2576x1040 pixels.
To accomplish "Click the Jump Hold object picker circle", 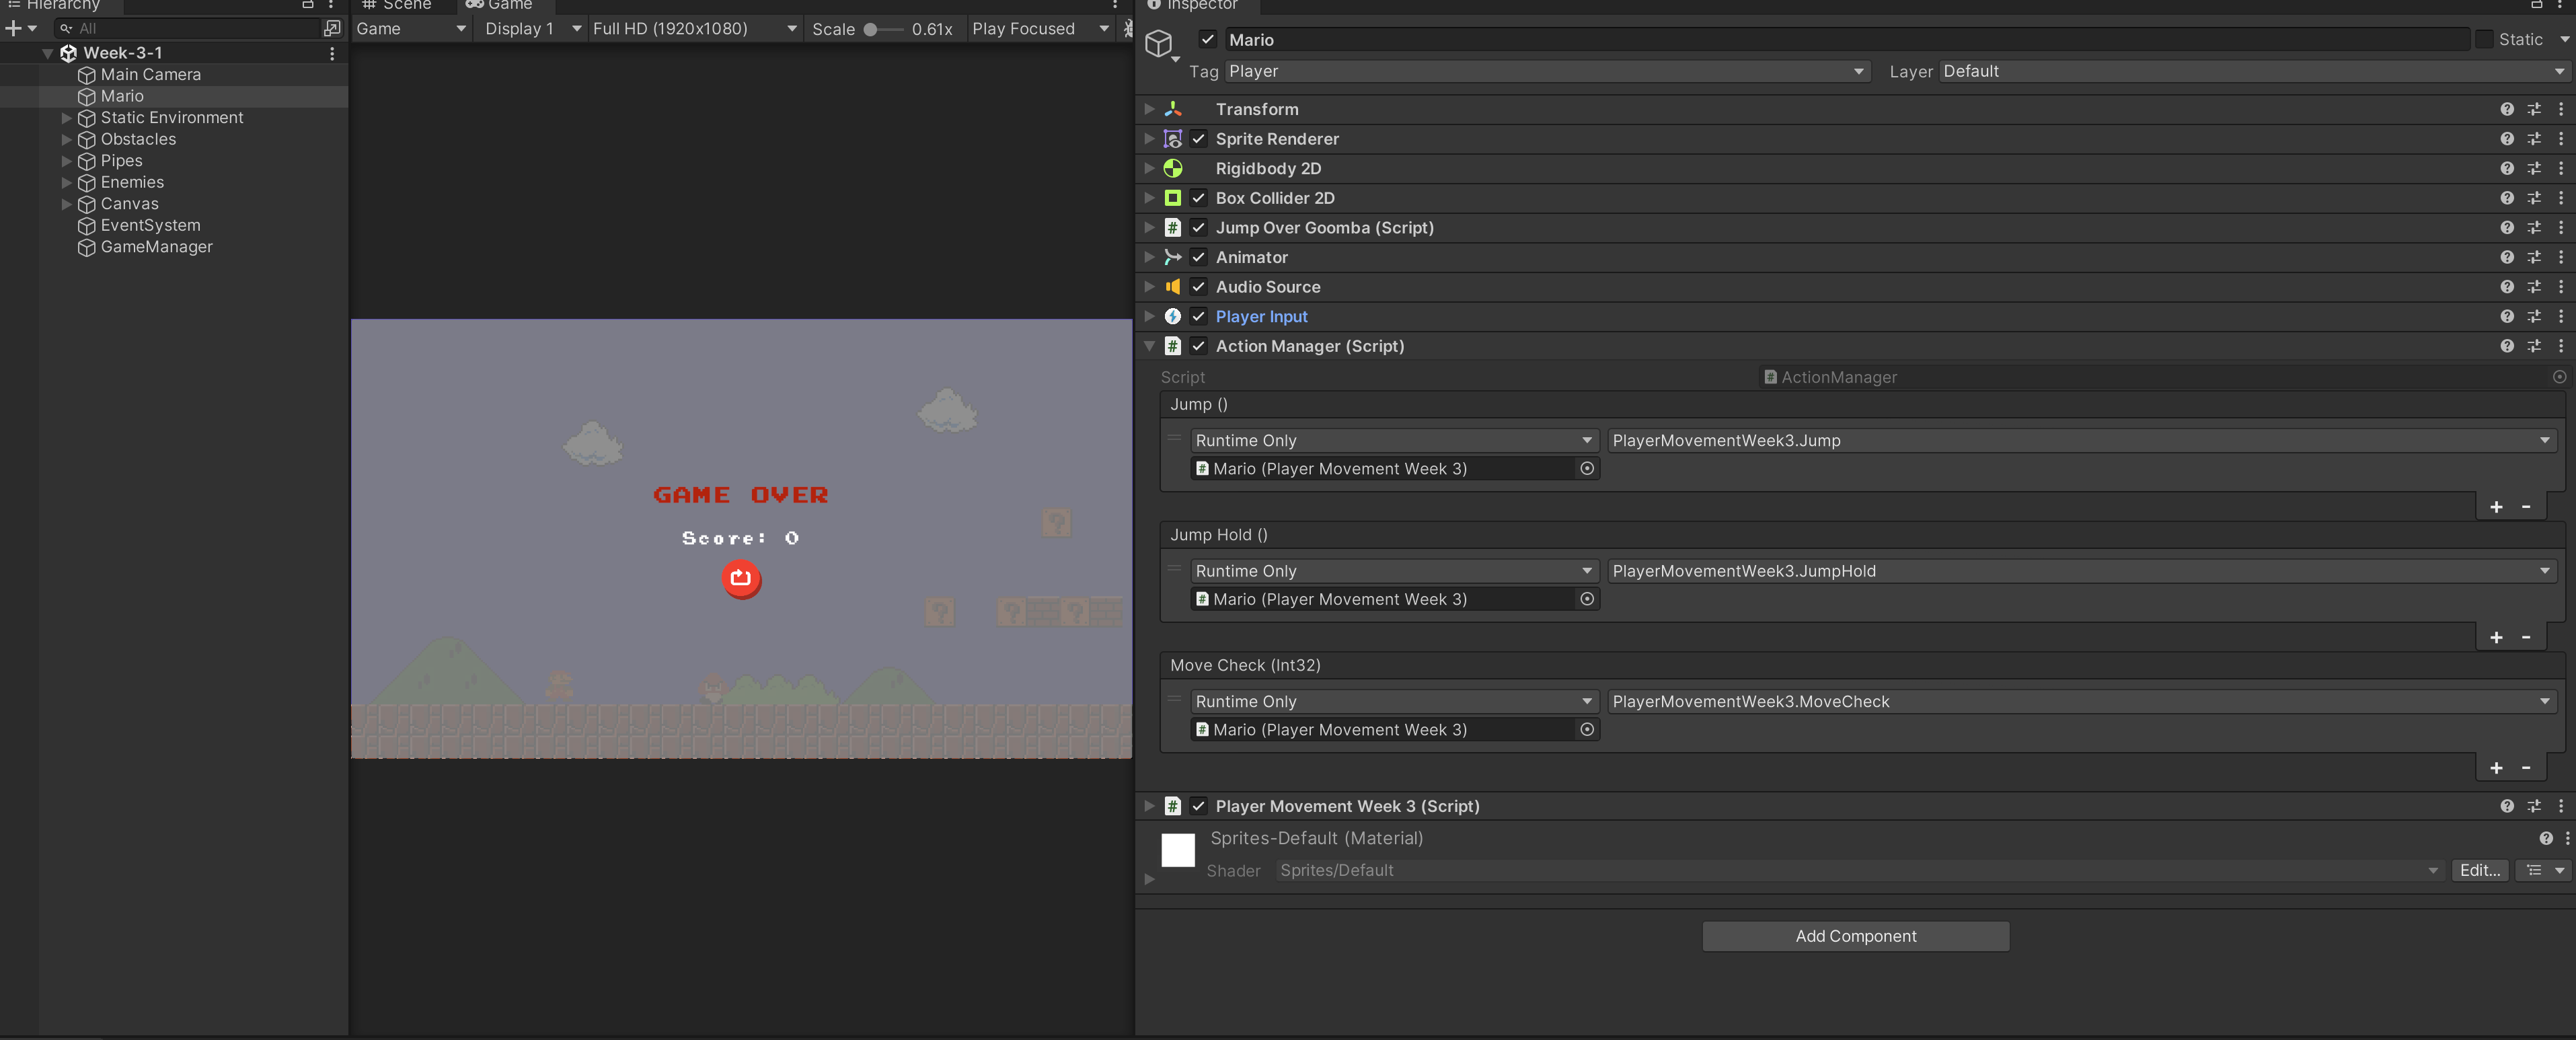I will click(1587, 599).
